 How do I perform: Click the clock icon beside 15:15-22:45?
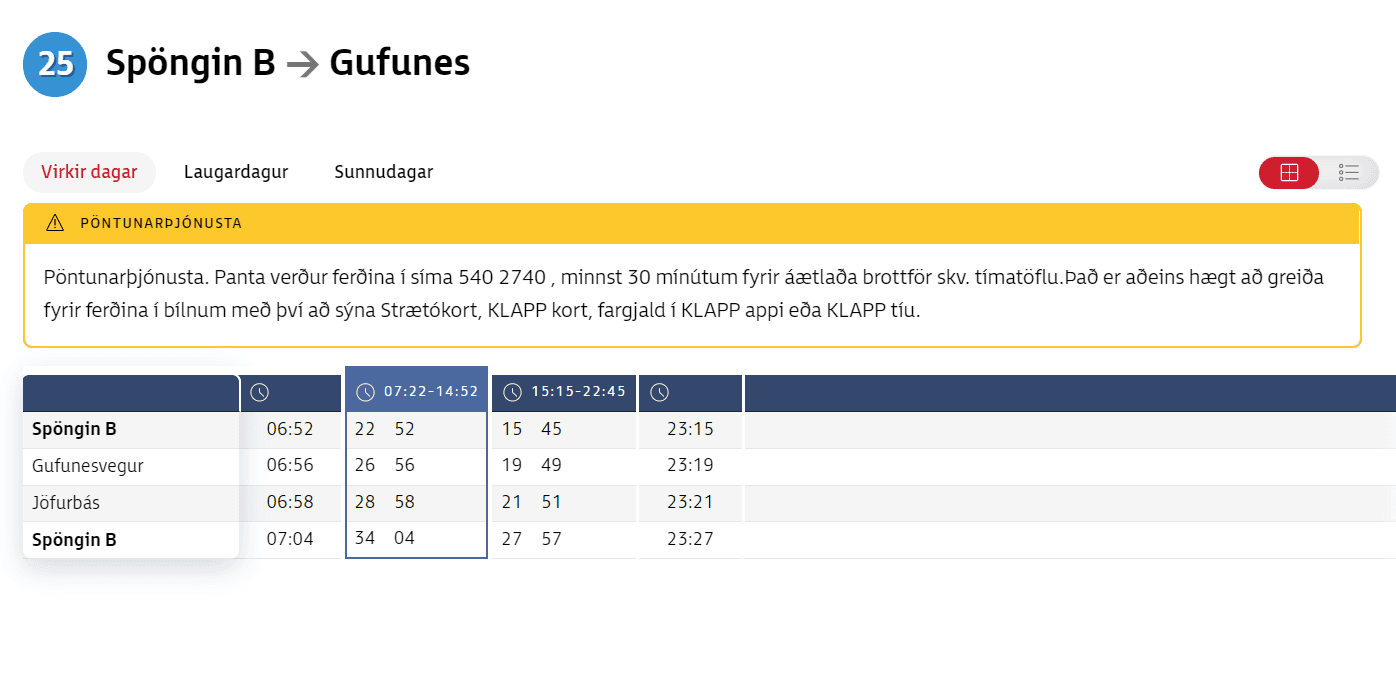click(x=512, y=392)
